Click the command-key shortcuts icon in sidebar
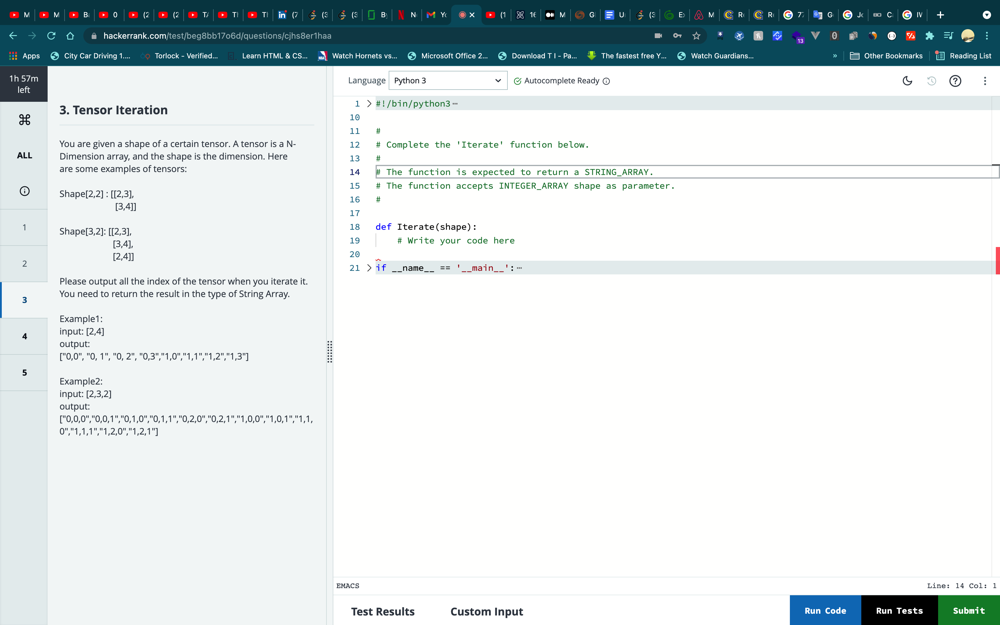The image size is (1000, 625). pyautogui.click(x=24, y=119)
